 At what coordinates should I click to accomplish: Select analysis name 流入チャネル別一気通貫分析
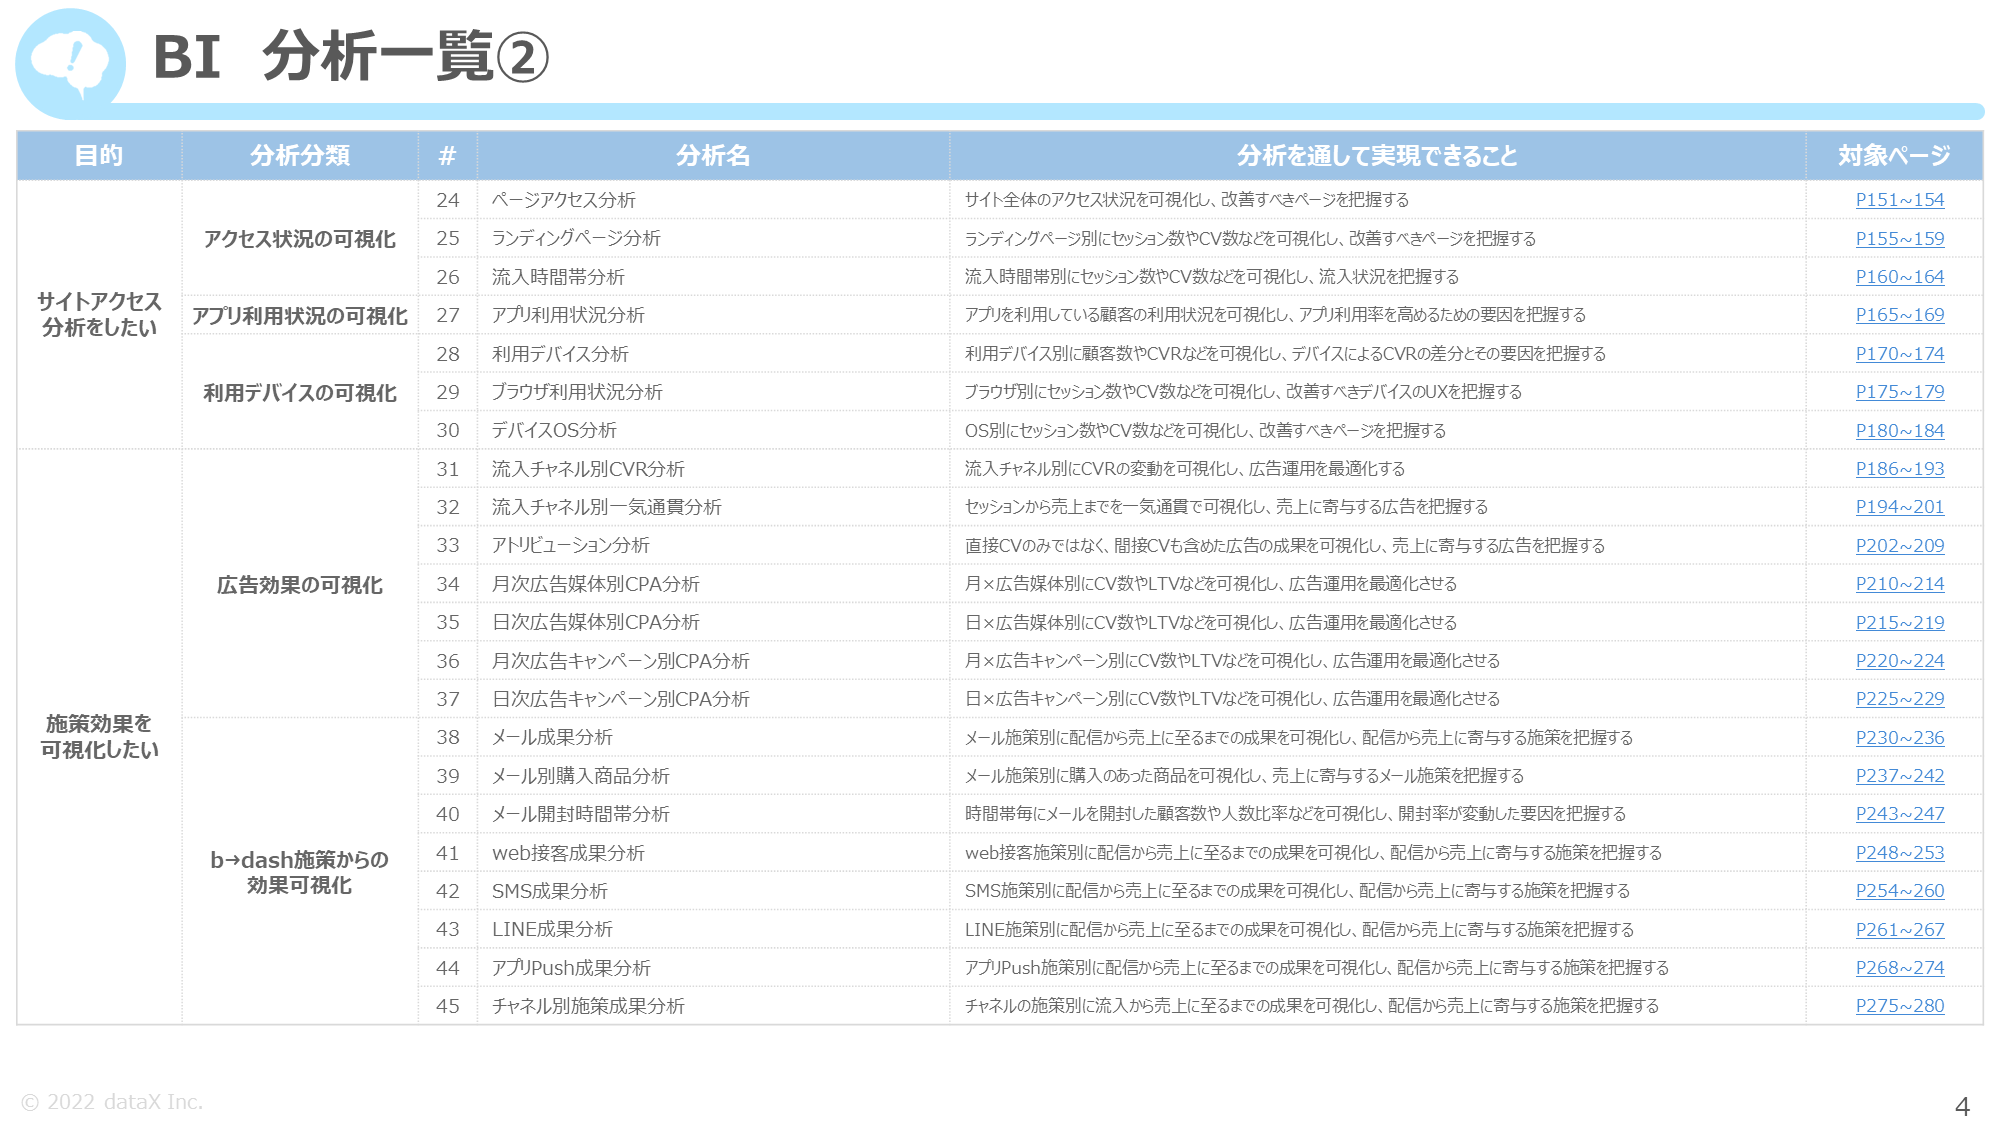[x=606, y=507]
